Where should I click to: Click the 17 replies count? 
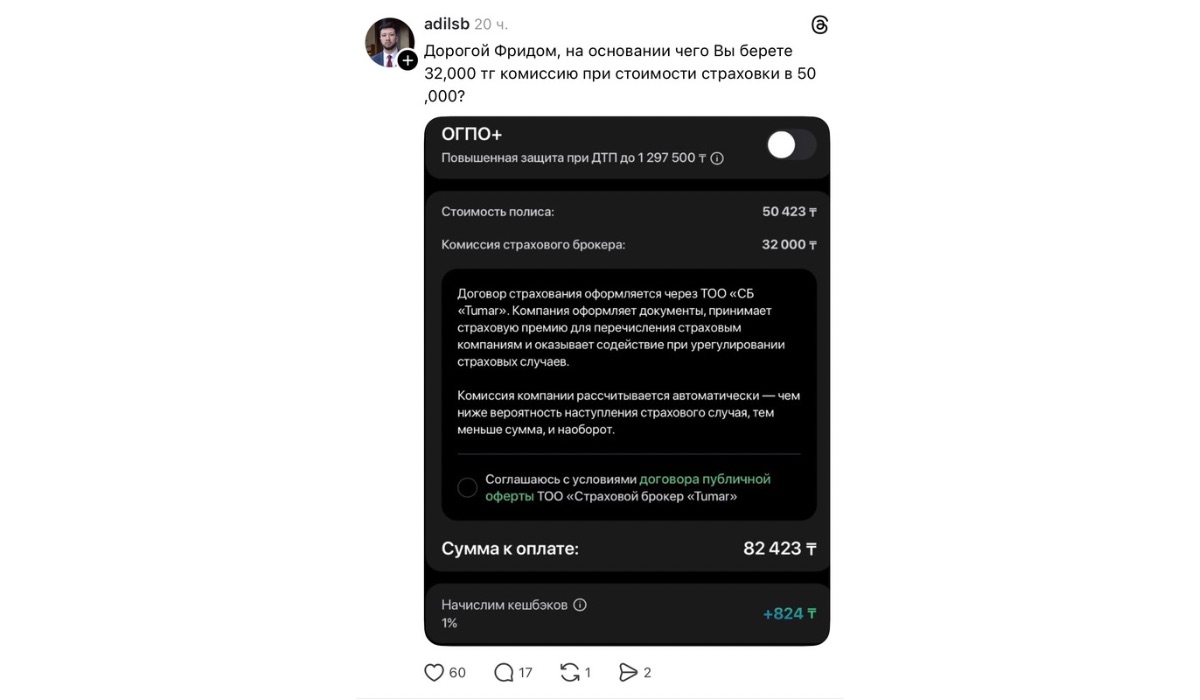click(x=525, y=673)
